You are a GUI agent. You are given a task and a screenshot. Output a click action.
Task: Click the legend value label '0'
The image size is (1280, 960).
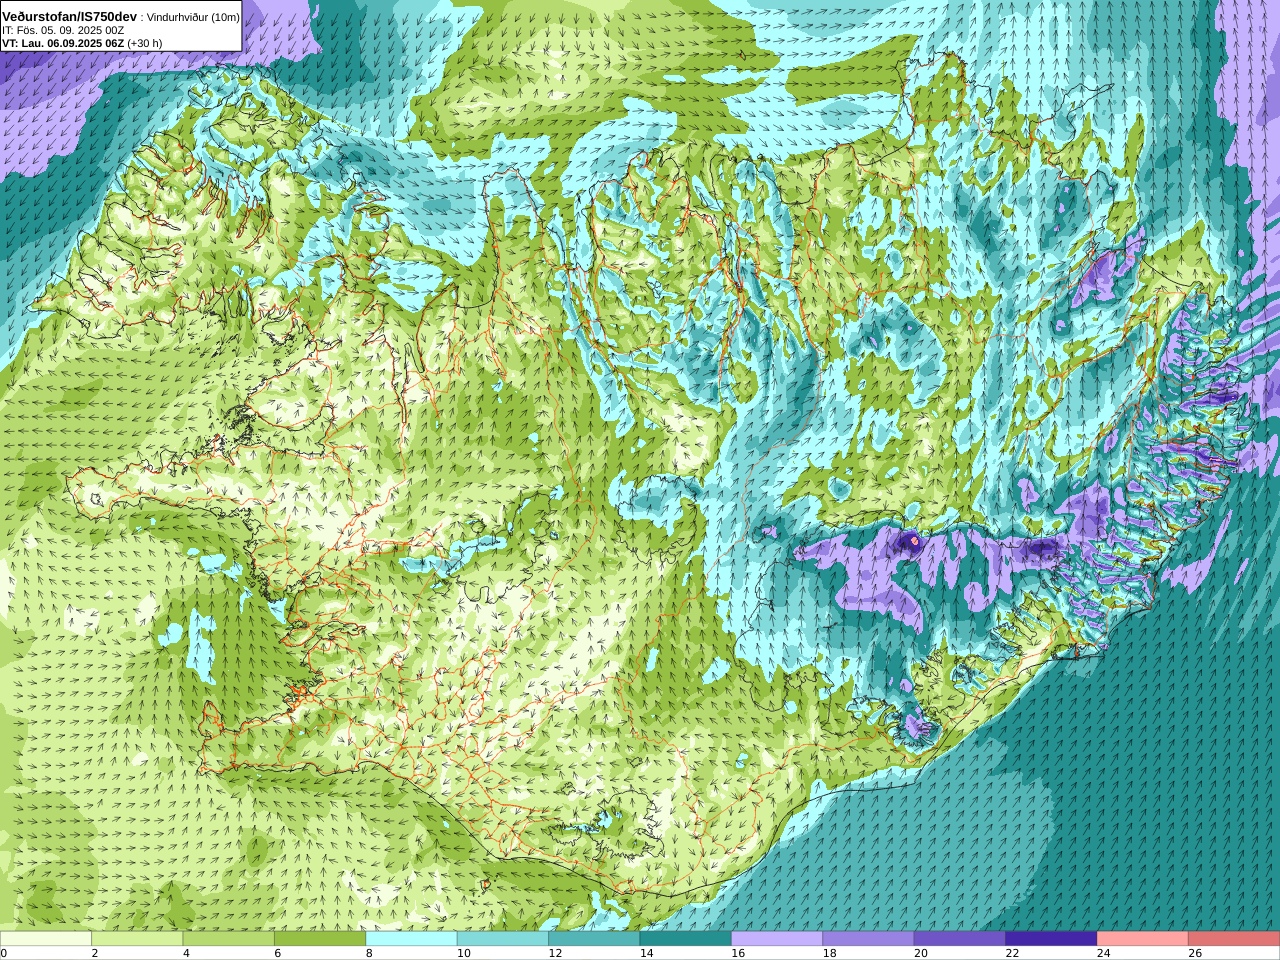click(4, 953)
